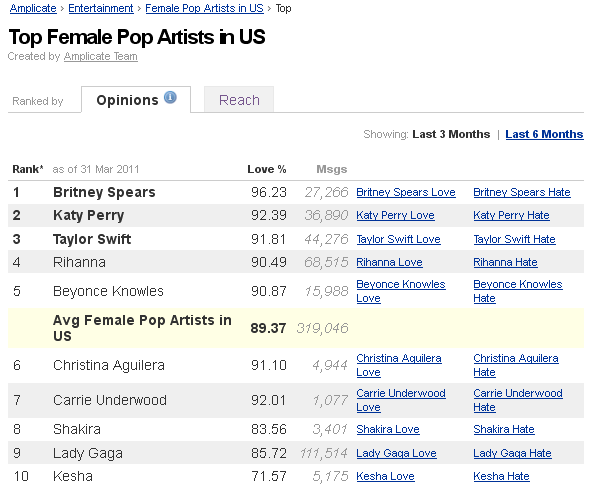Click the Opinions info icon
Screen dimensions: 594x491
tap(170, 97)
